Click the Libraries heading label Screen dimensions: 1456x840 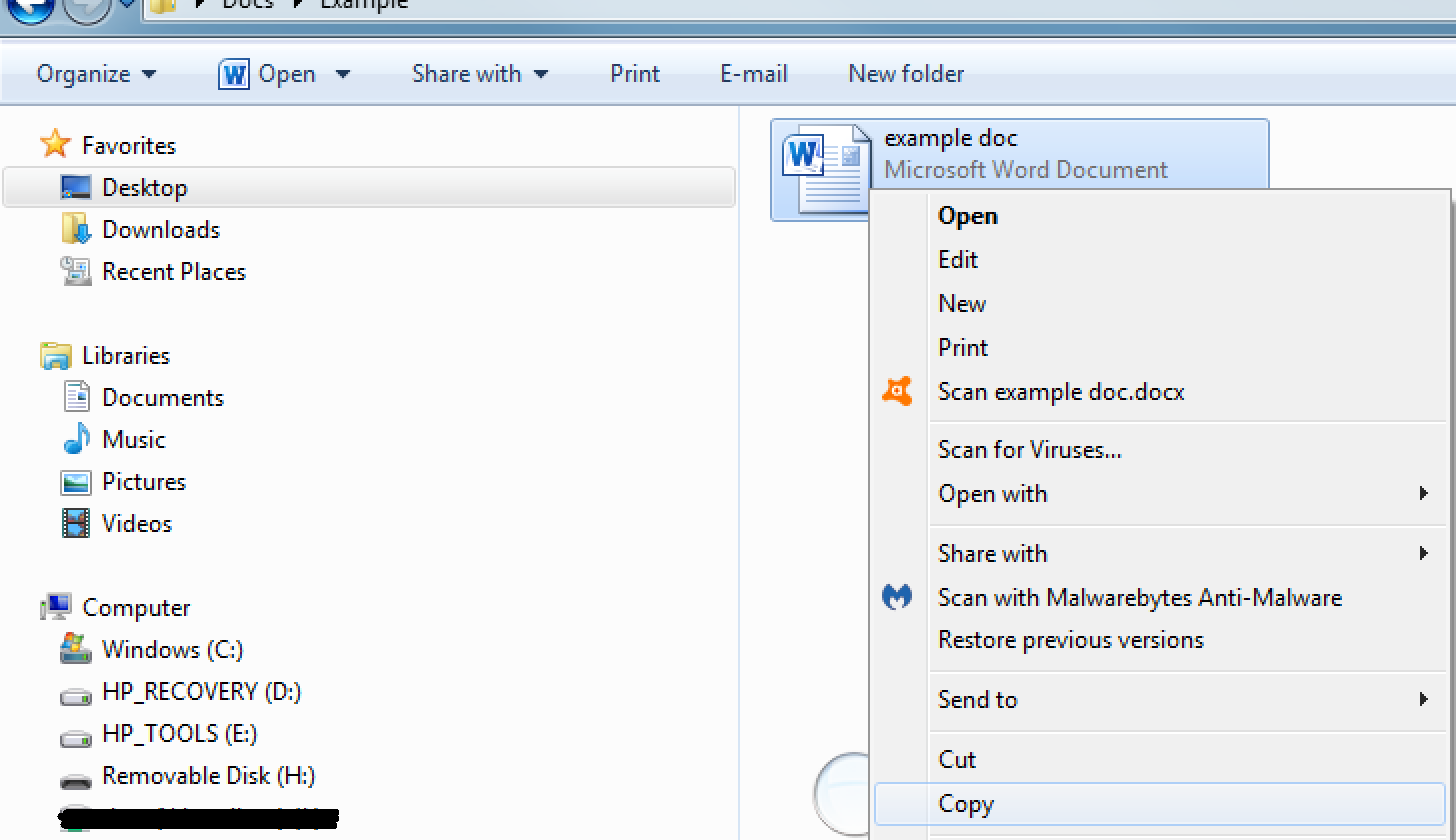(126, 355)
